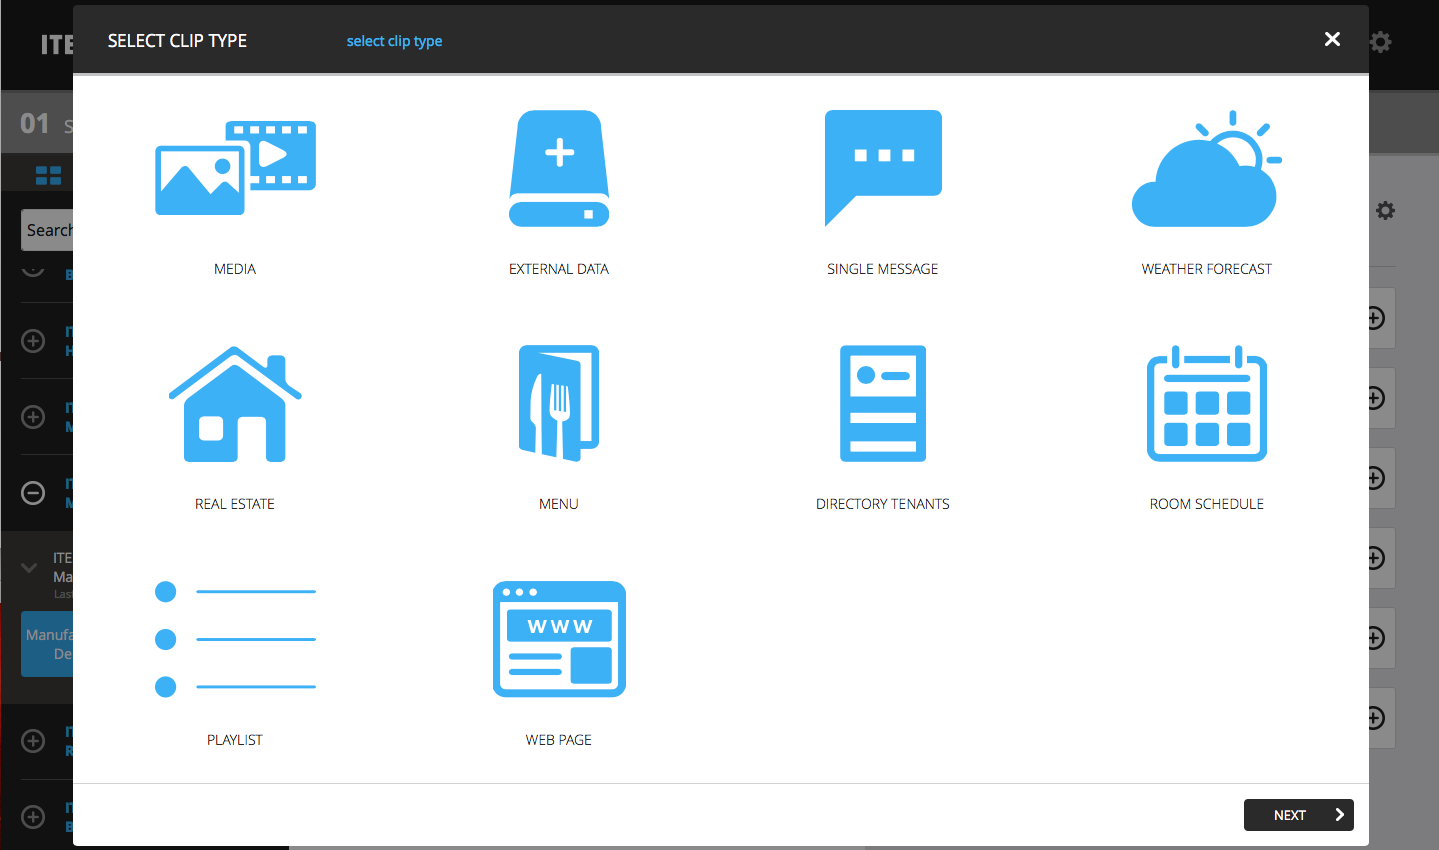
Task: Click the ROOM SCHEDULE label
Action: point(1207,504)
